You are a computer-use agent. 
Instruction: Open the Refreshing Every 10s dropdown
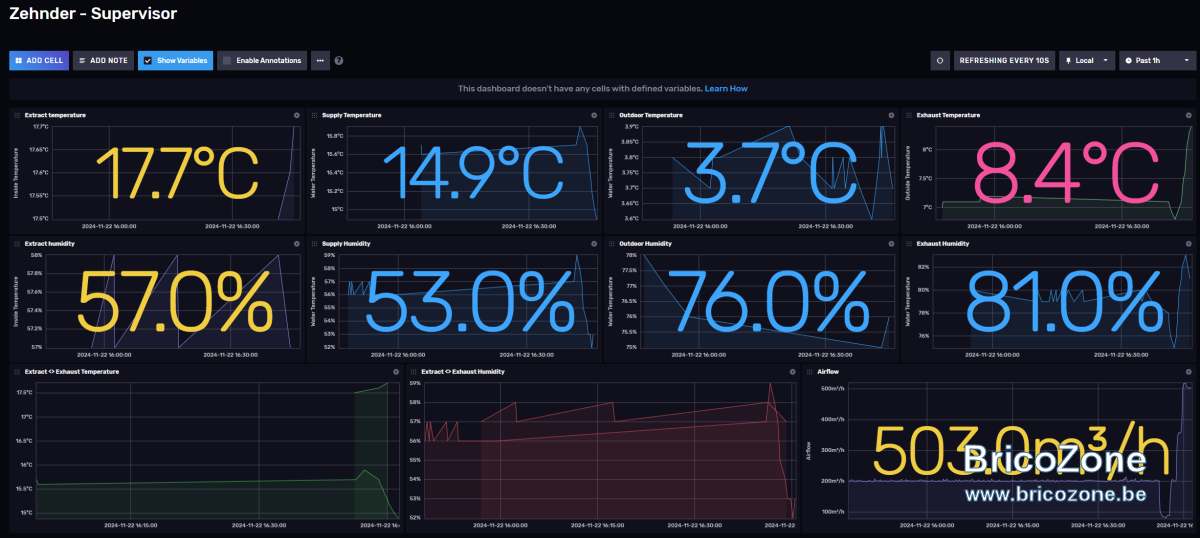(x=1004, y=60)
